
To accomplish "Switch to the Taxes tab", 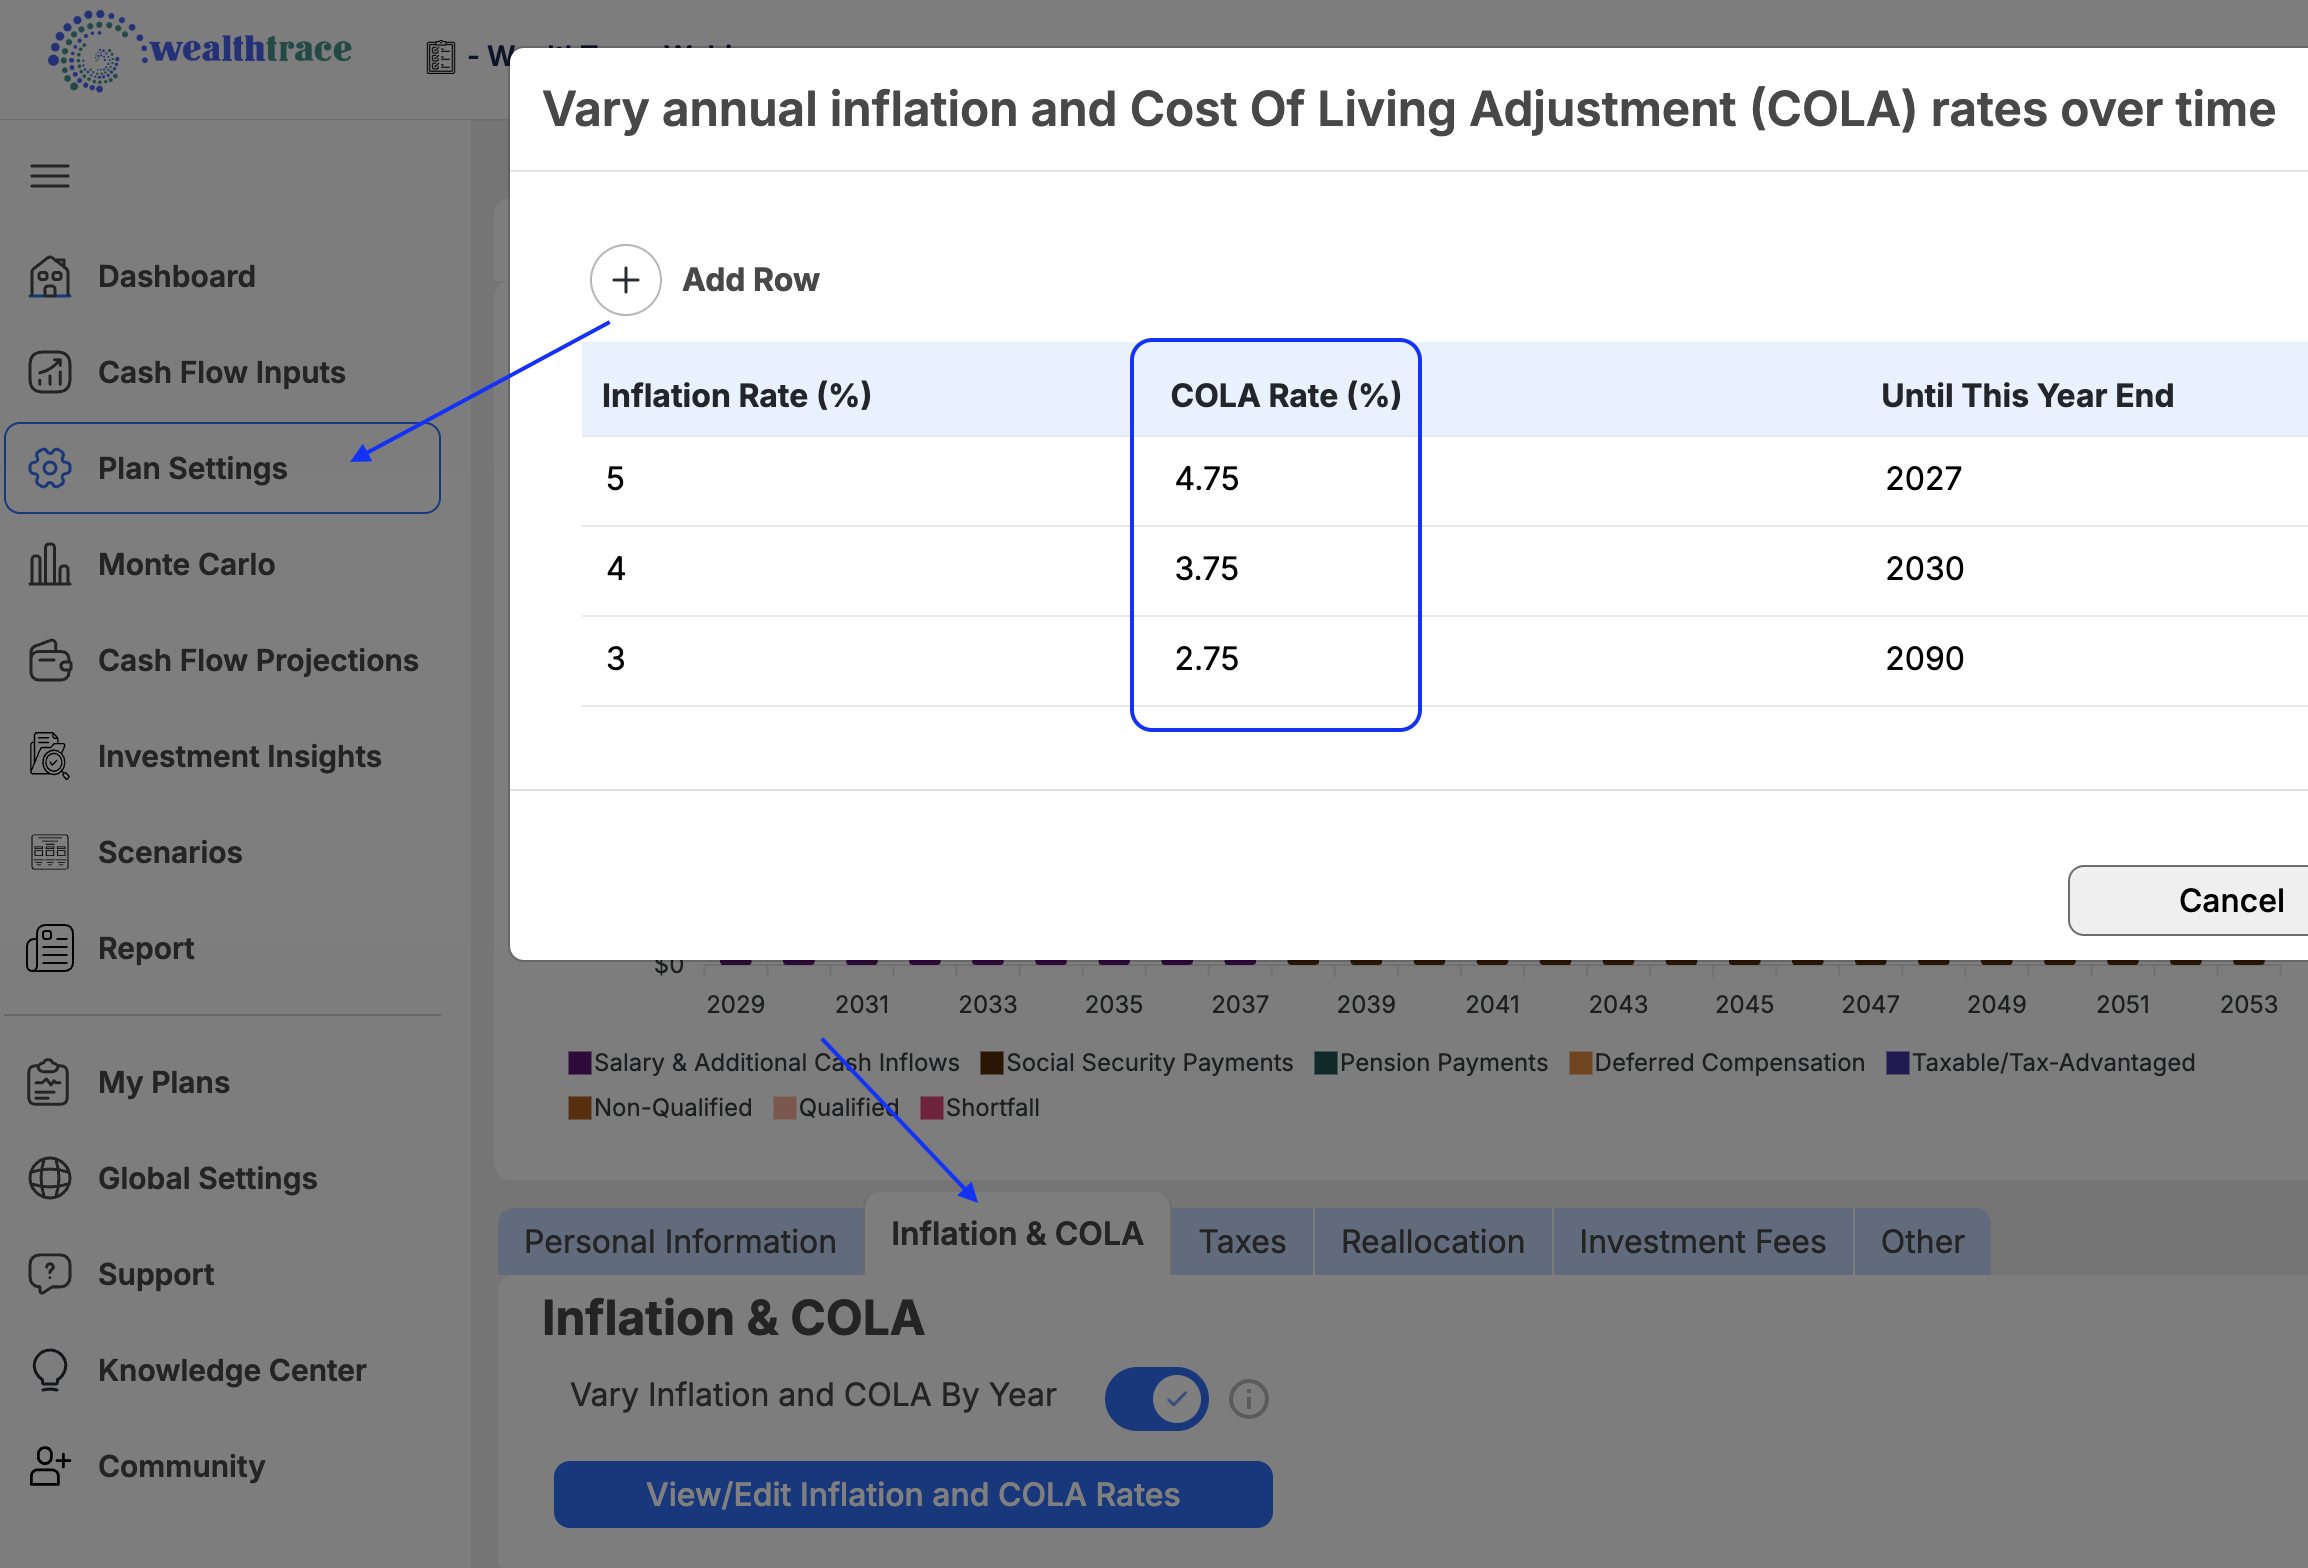I will click(x=1242, y=1242).
